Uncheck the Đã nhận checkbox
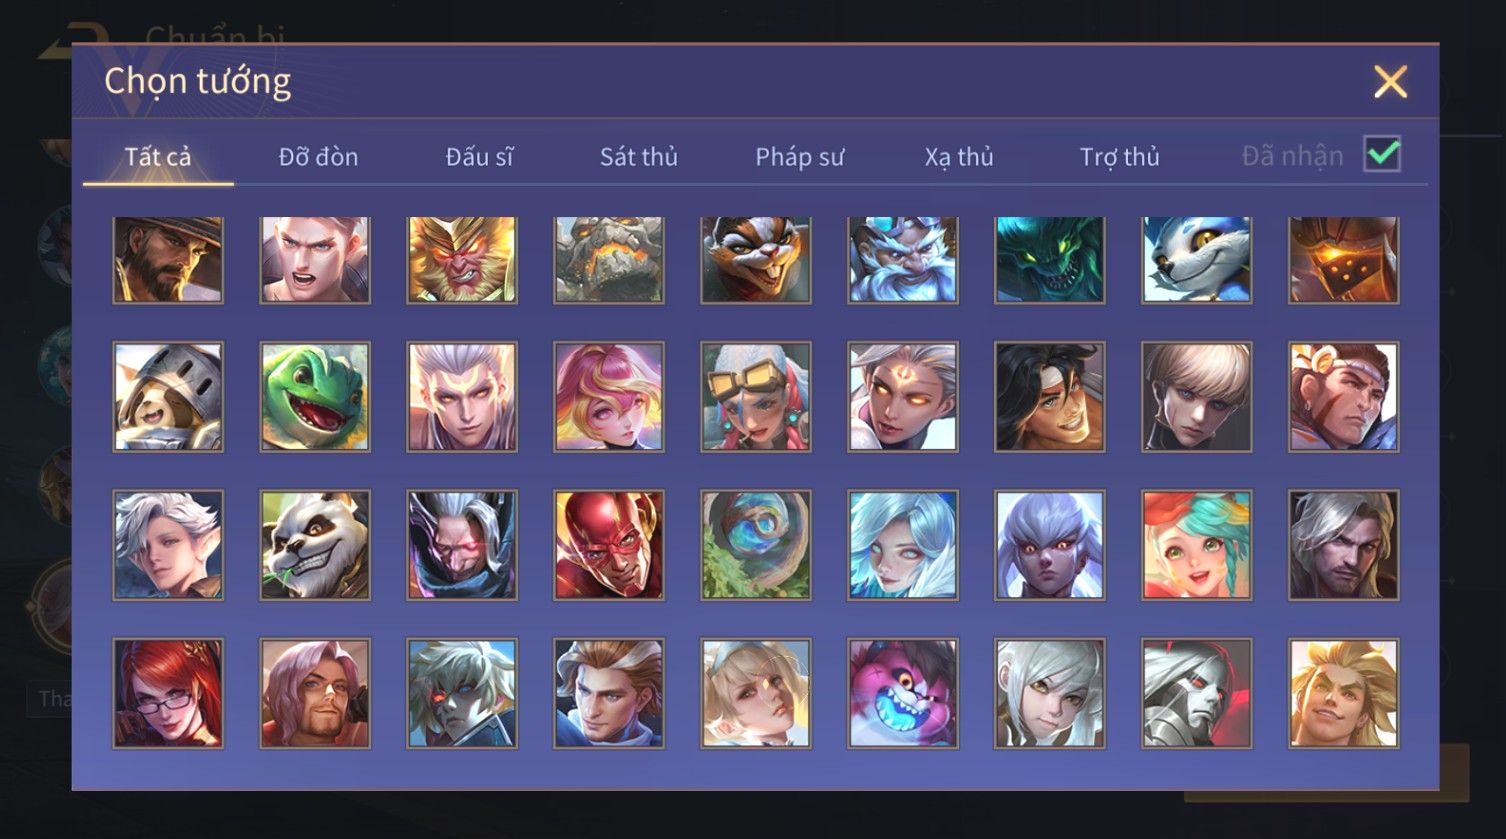This screenshot has width=1506, height=839. tap(1382, 154)
